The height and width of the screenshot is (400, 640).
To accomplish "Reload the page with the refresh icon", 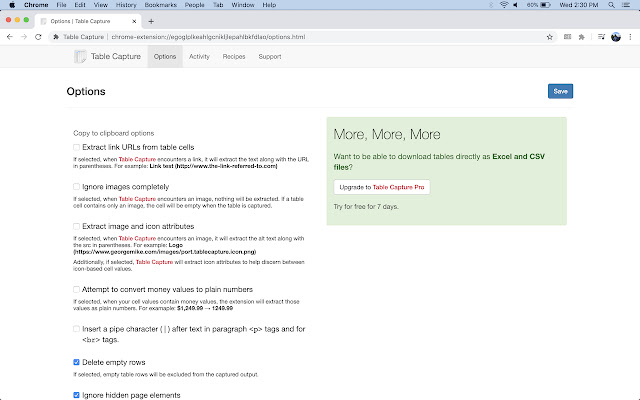I will [x=42, y=37].
